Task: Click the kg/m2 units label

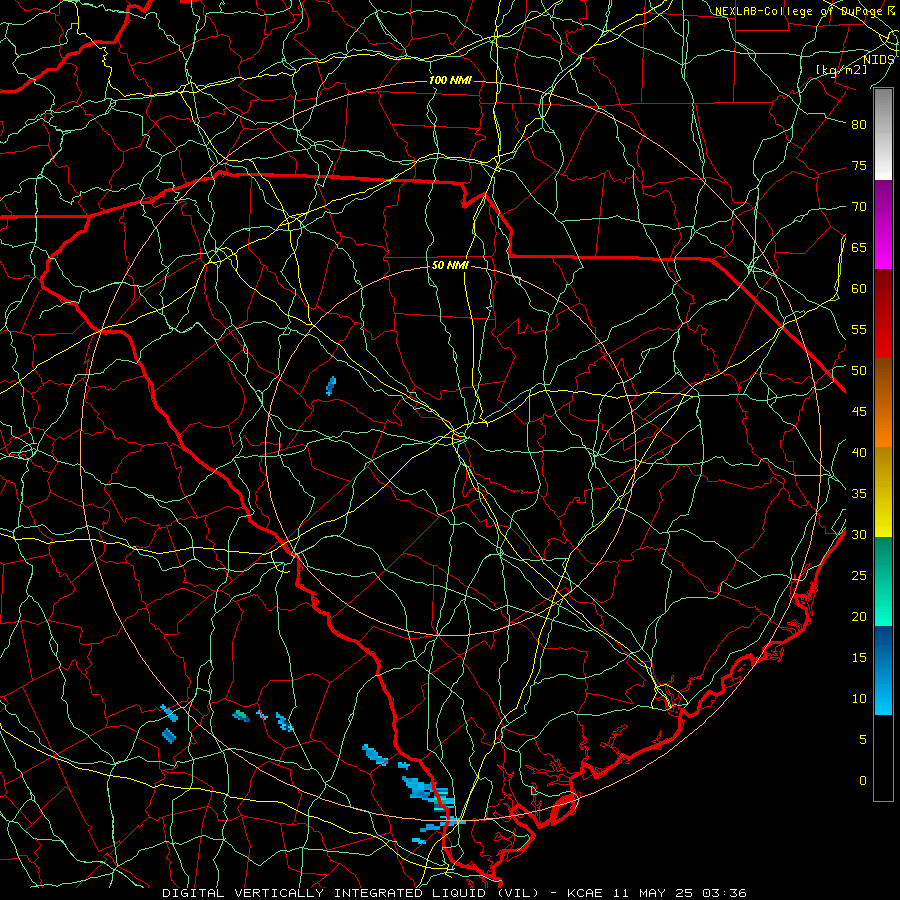Action: click(x=841, y=69)
